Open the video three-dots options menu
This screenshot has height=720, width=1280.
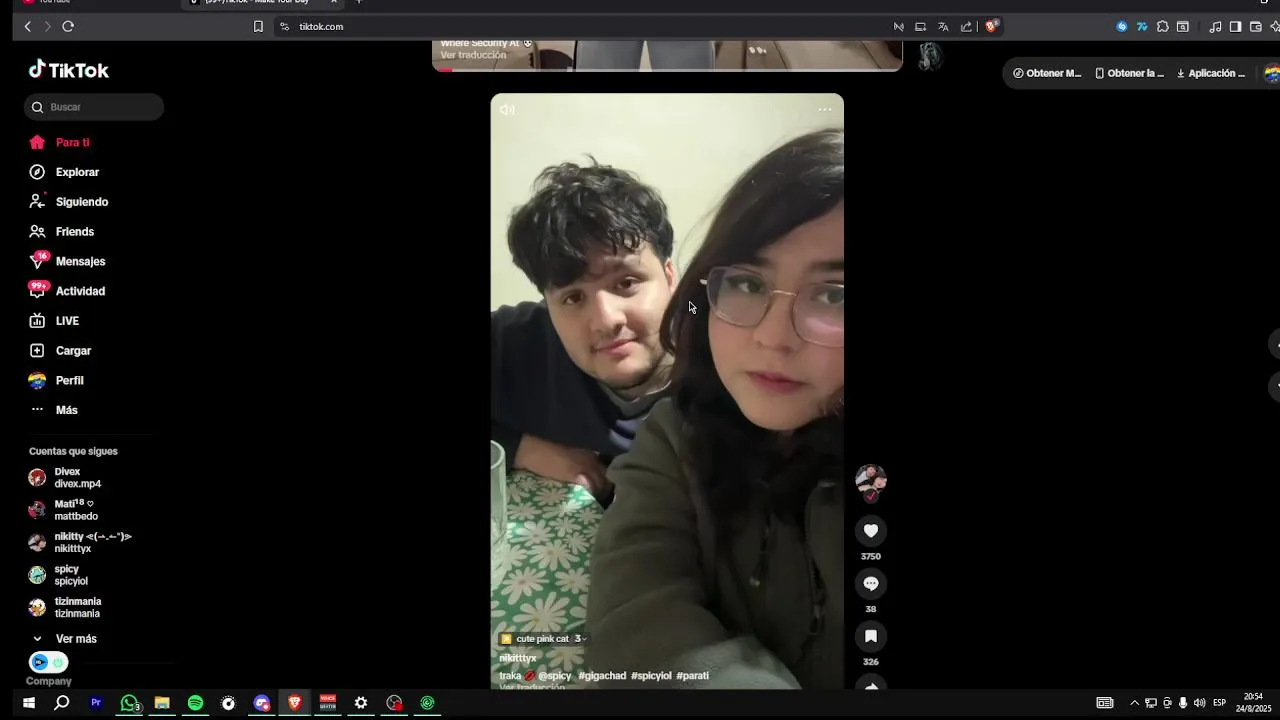(825, 110)
